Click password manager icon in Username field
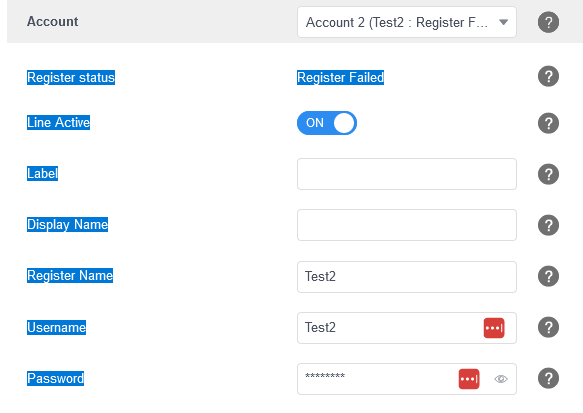Screen dimensions: 583x413 494,328
